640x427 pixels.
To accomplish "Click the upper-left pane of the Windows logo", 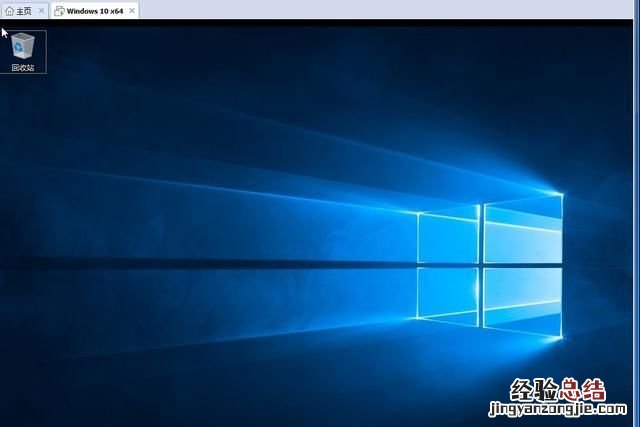I will [x=446, y=237].
